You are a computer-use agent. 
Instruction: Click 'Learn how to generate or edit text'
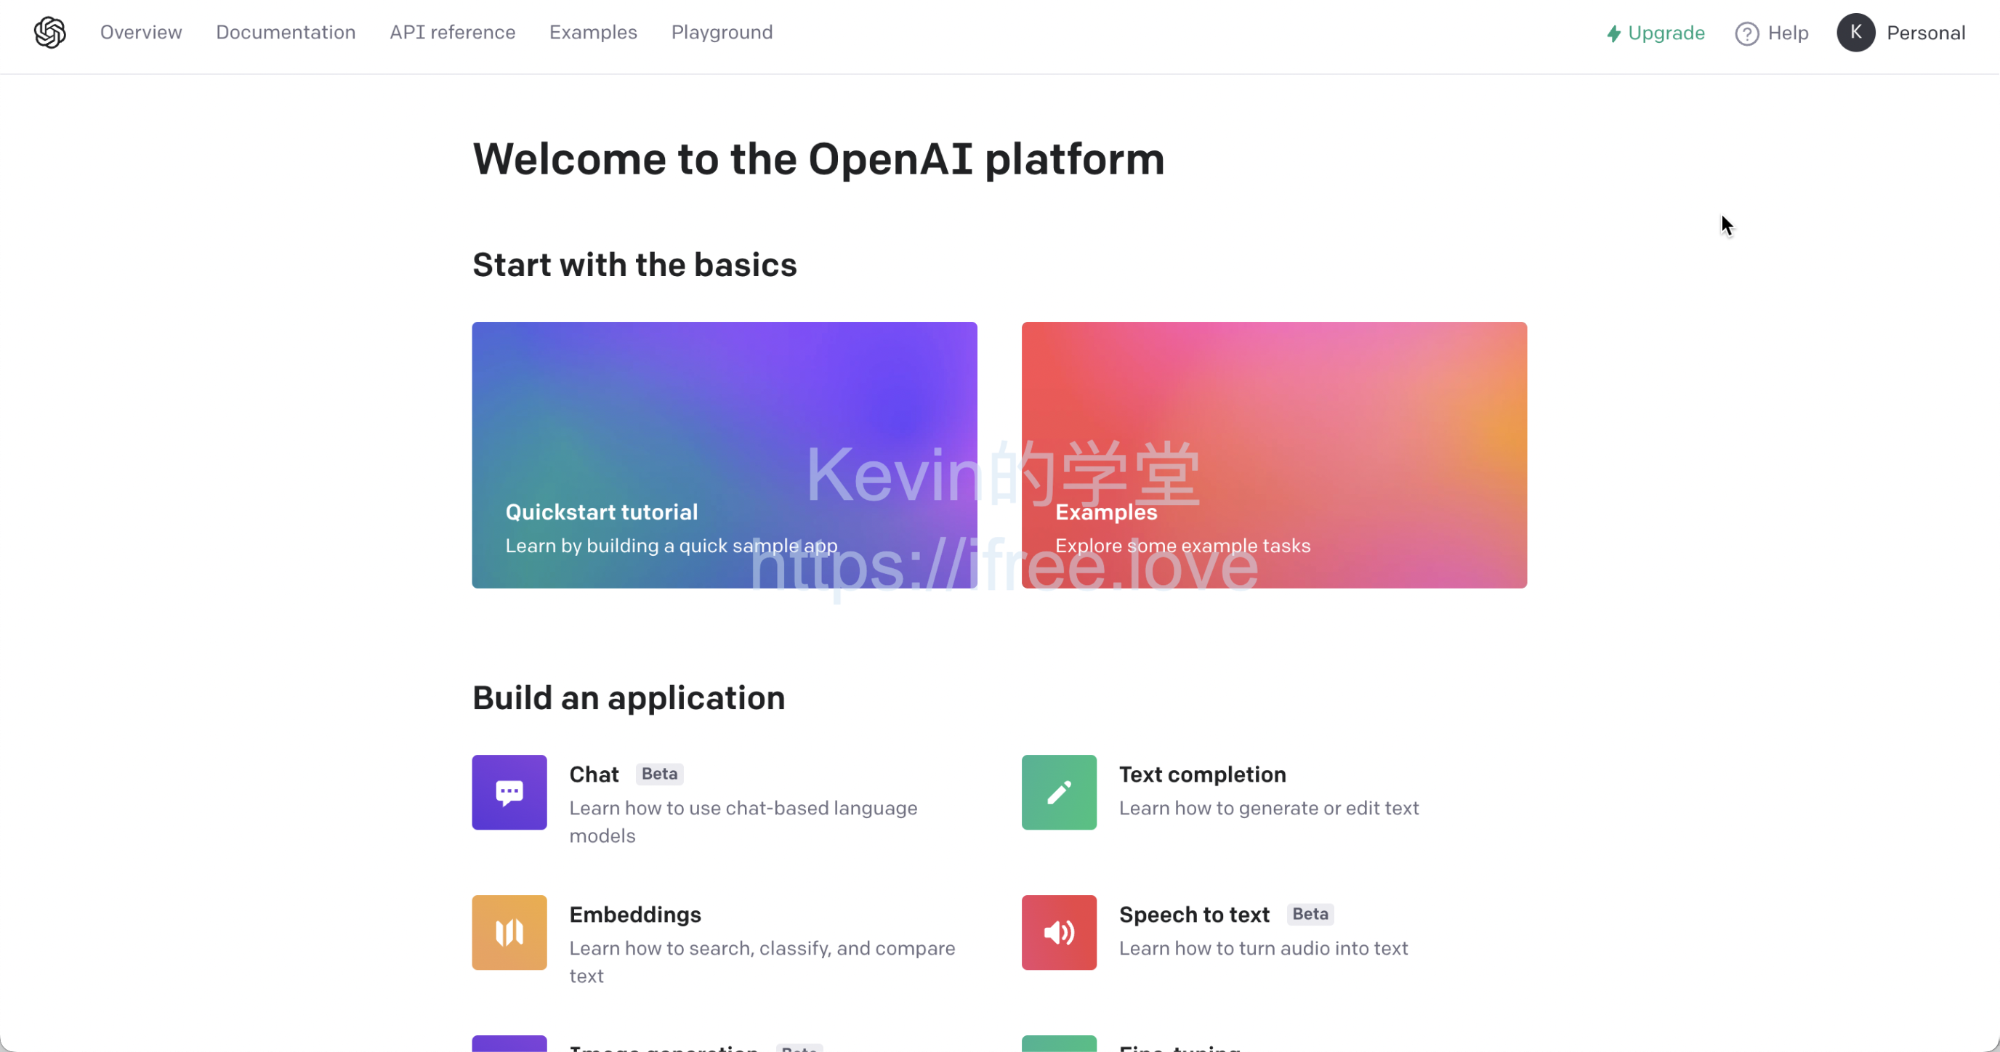(1269, 808)
